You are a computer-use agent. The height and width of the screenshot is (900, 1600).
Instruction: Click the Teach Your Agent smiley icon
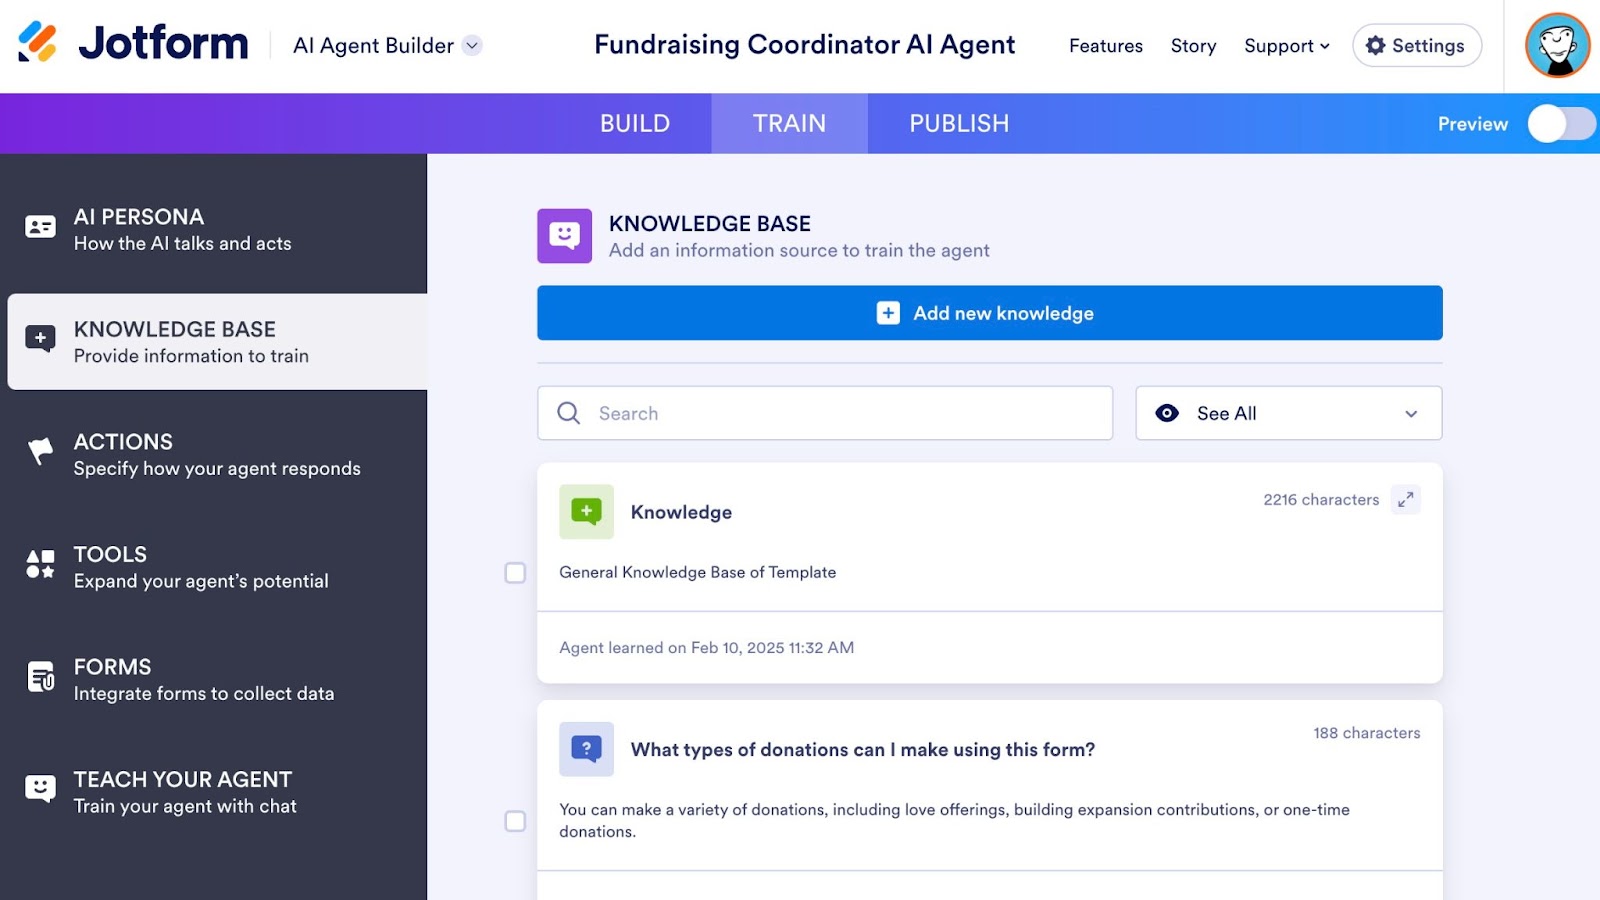tap(40, 789)
